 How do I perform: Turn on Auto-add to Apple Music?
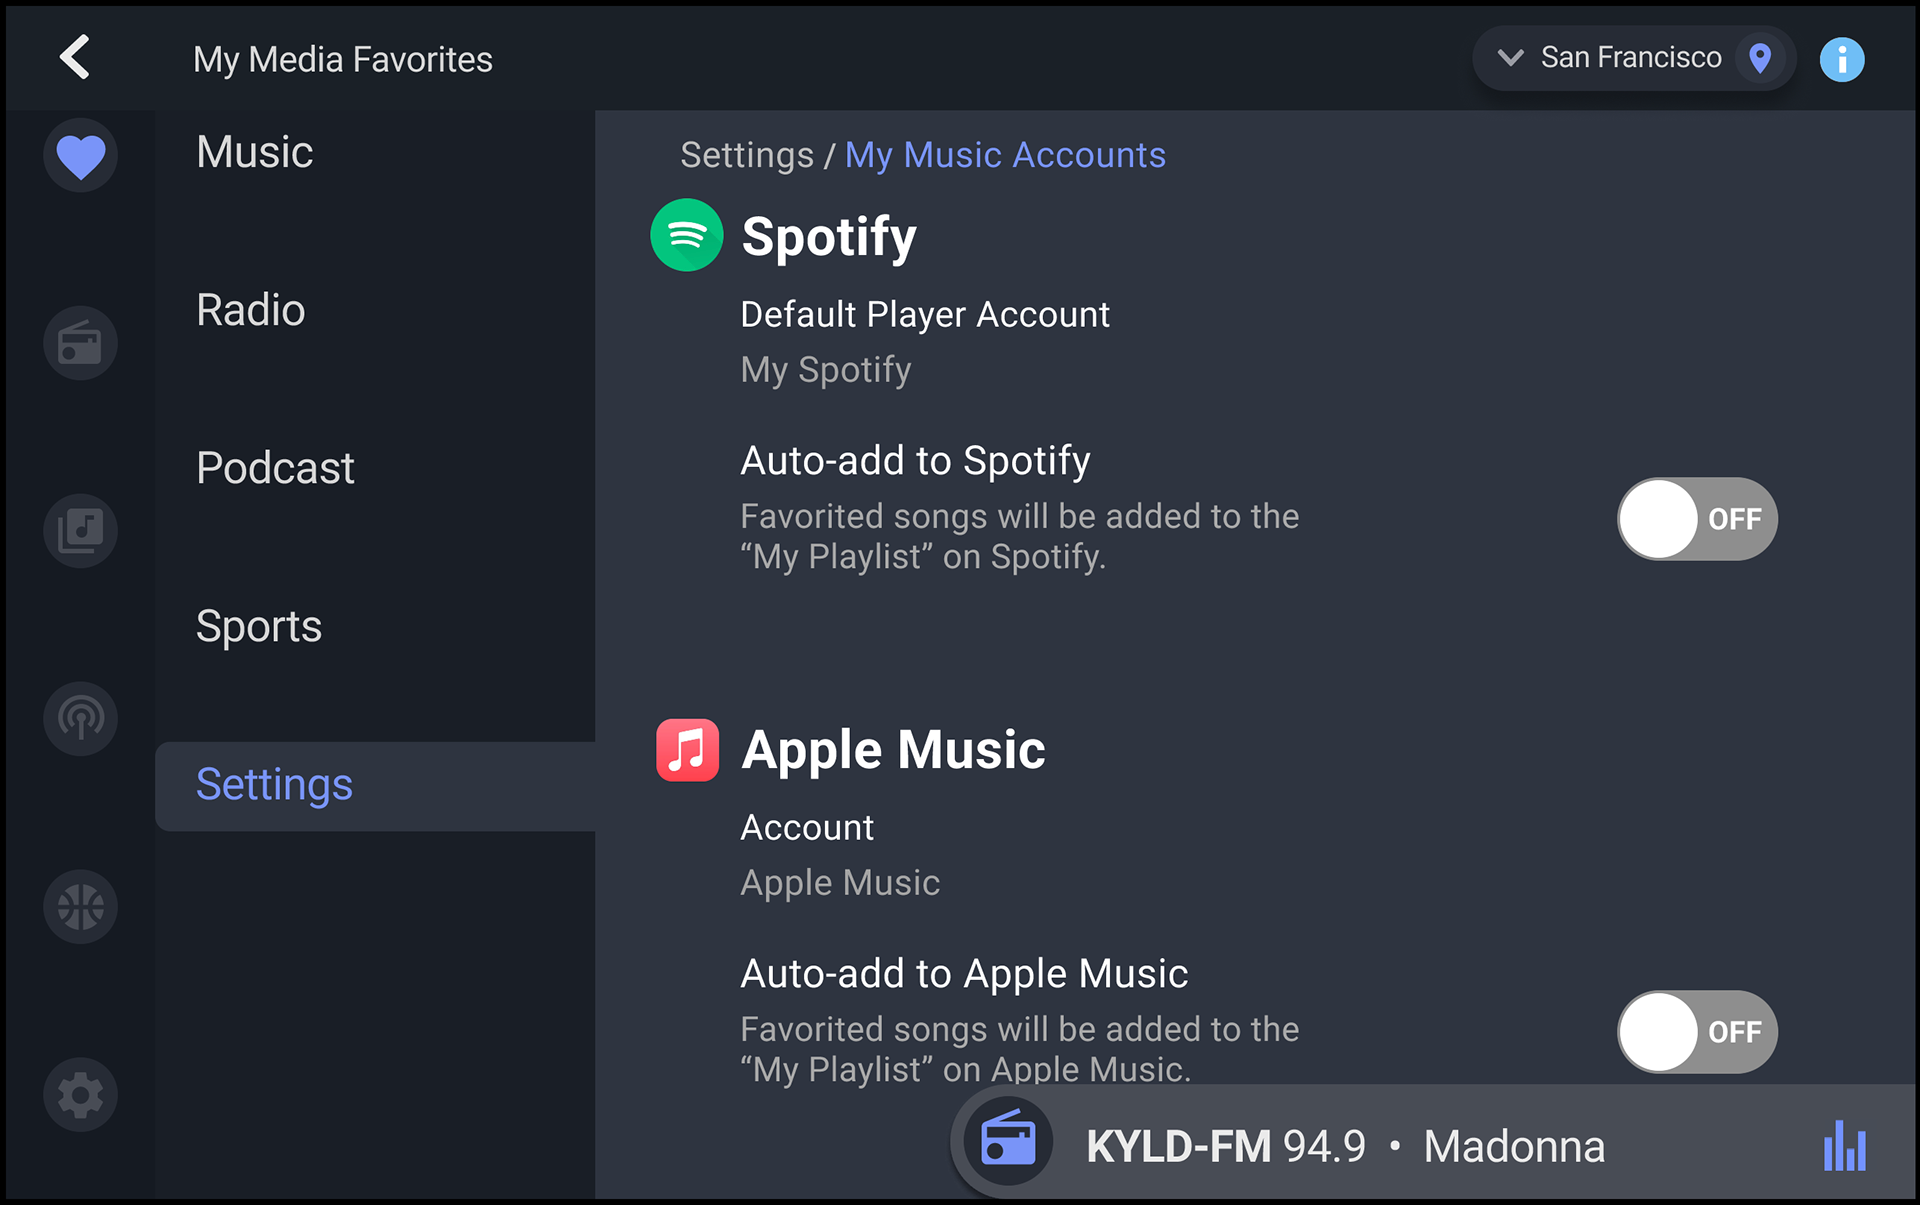(1696, 1032)
